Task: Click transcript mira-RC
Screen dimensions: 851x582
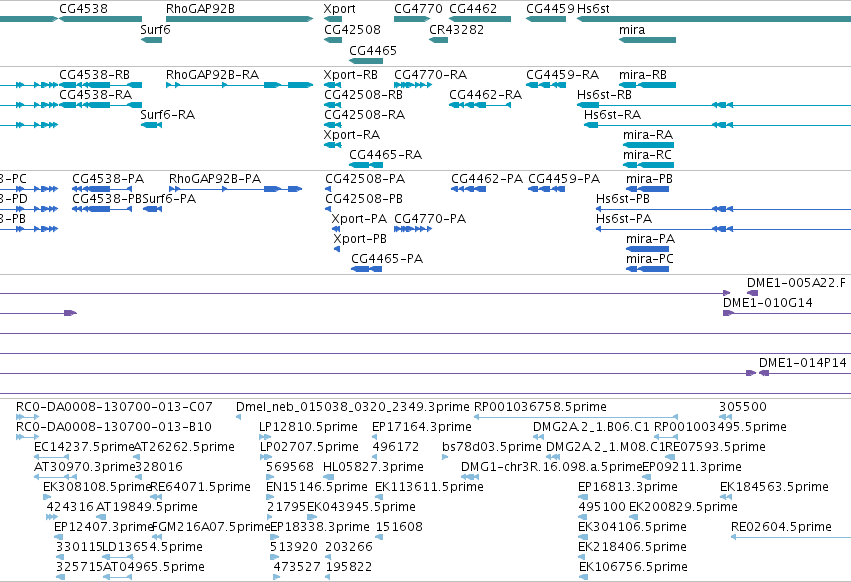Action: (647, 155)
